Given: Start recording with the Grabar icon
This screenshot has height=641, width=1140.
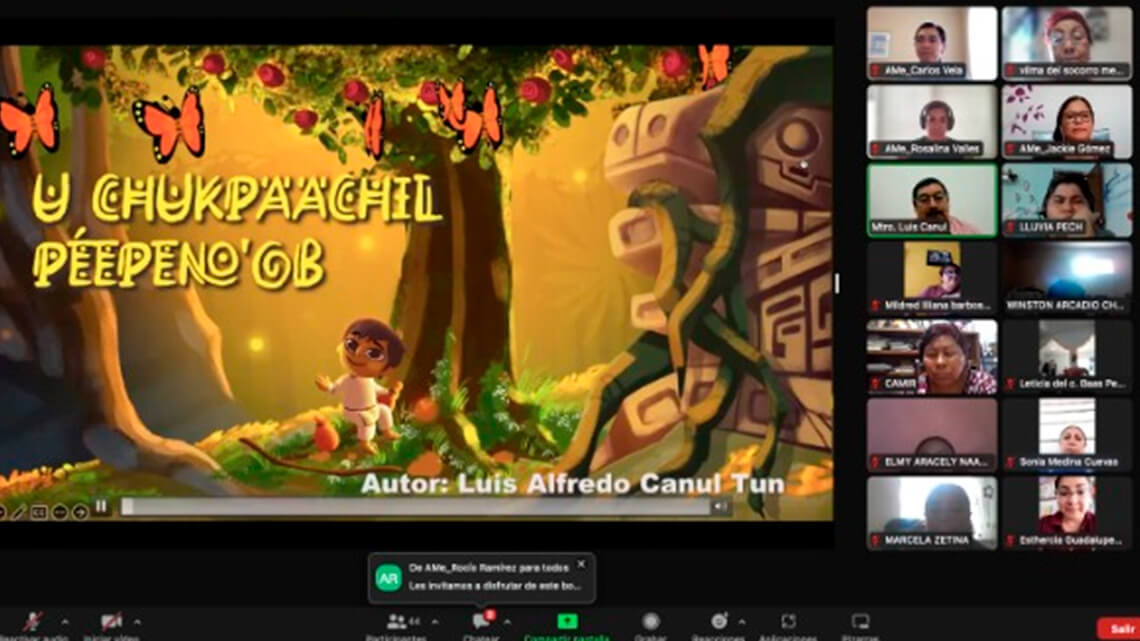Looking at the screenshot, I should pyautogui.click(x=651, y=622).
